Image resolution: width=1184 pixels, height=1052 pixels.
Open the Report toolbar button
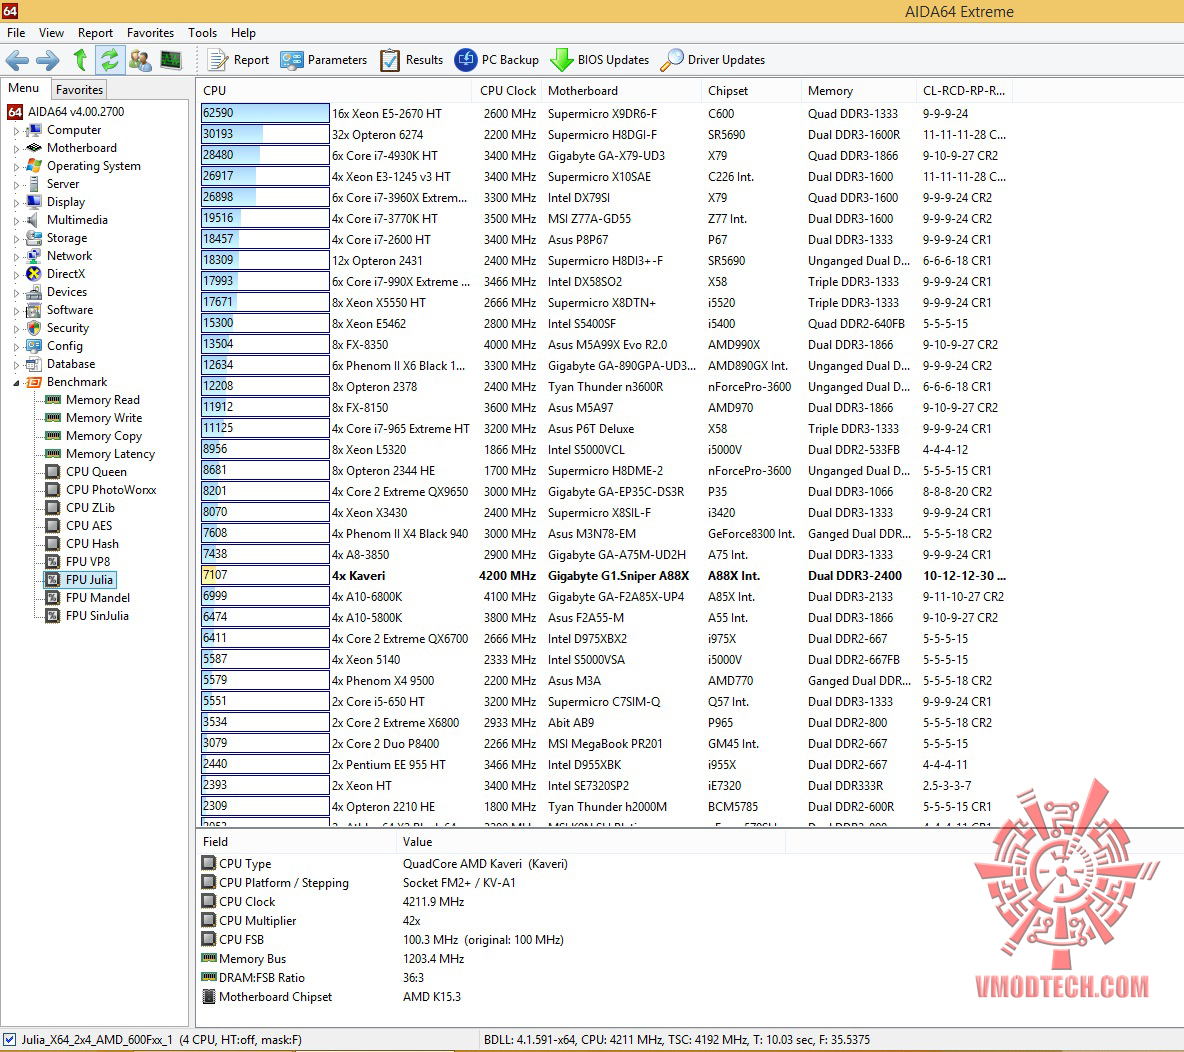(x=238, y=60)
